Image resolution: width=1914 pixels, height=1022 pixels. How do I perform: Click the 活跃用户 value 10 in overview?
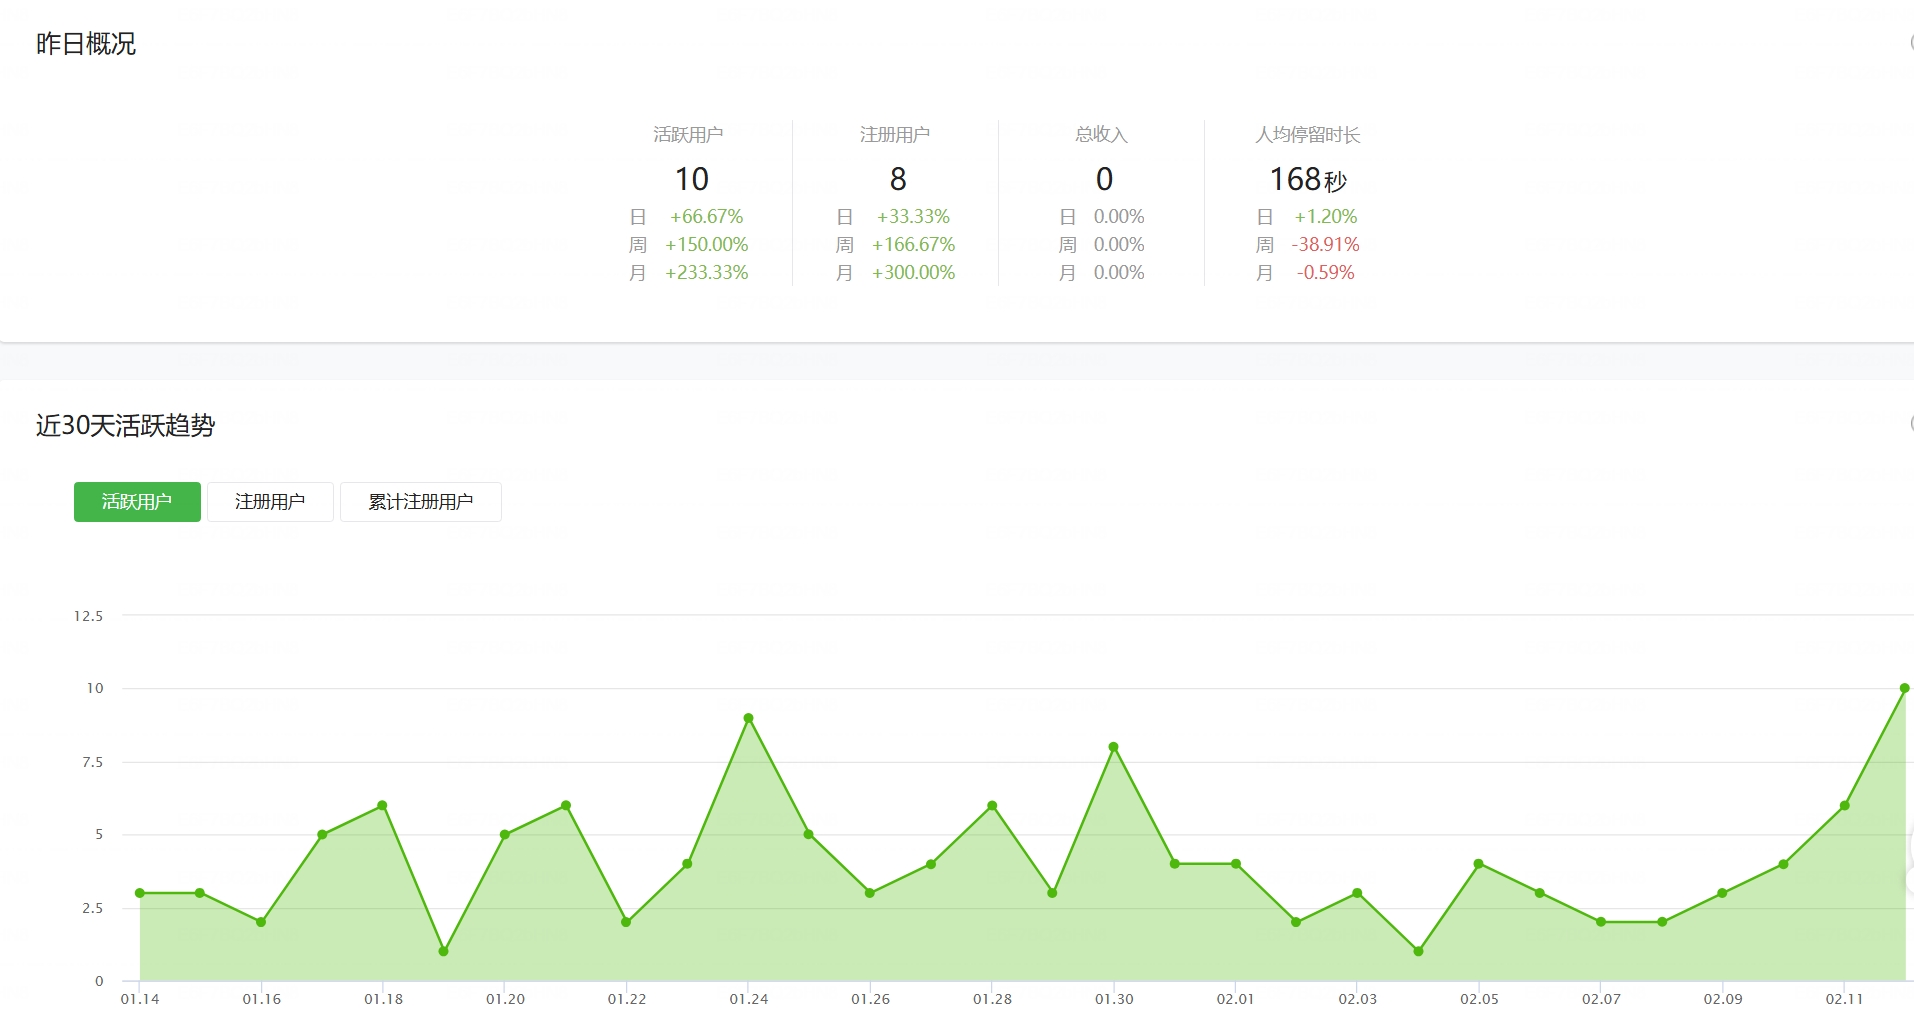point(692,179)
